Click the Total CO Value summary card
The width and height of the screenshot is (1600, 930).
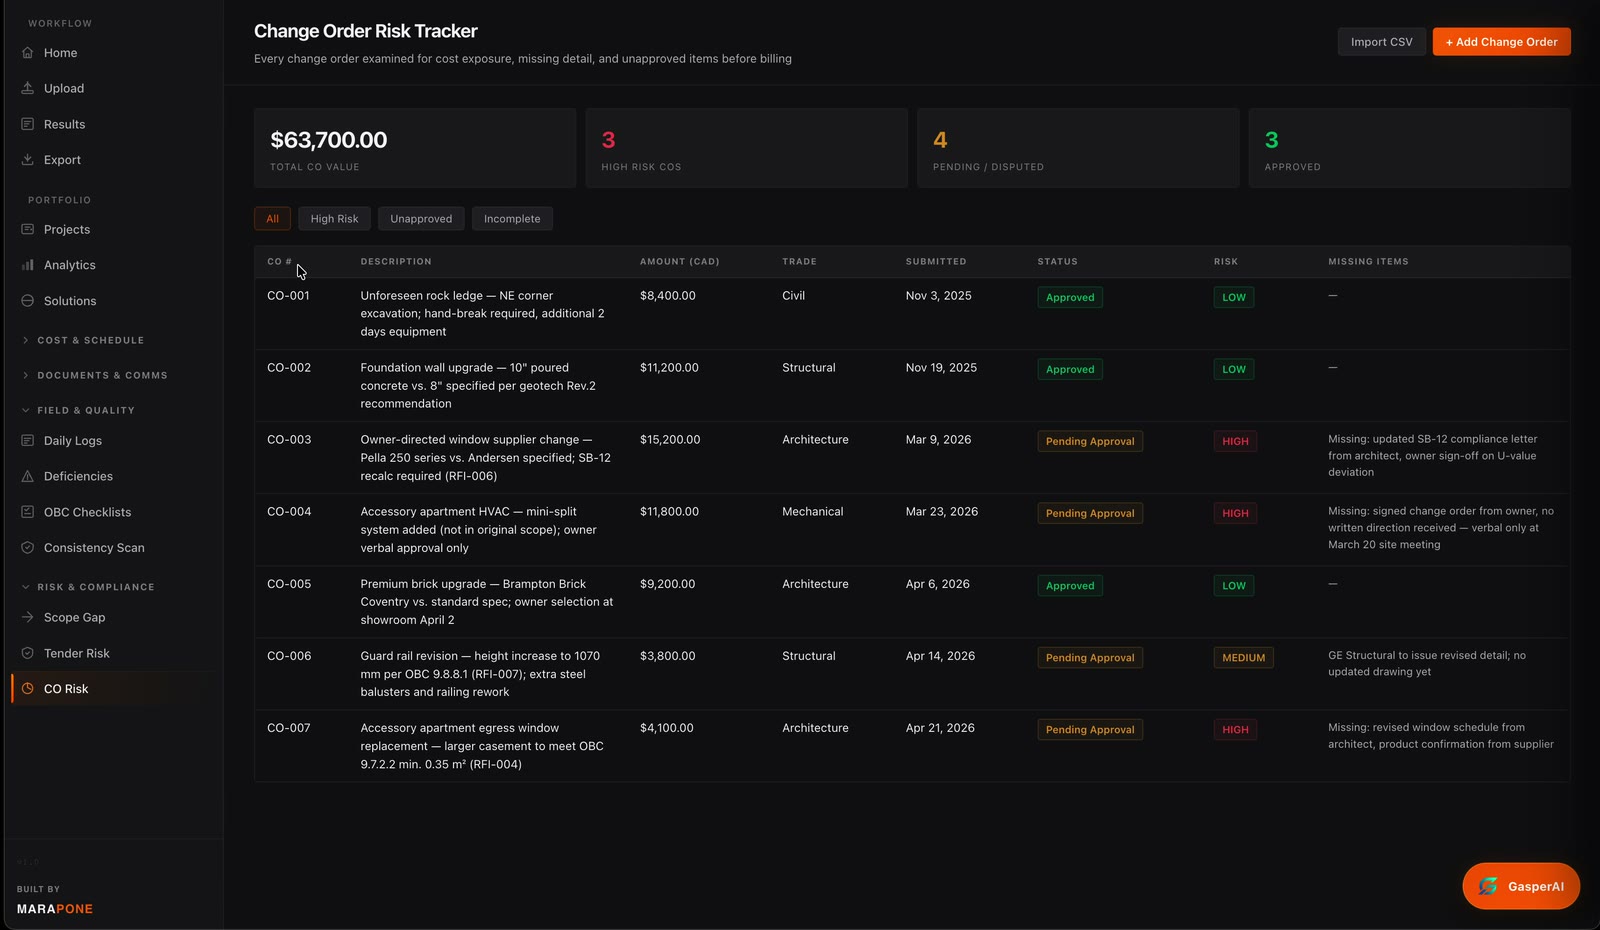click(415, 148)
